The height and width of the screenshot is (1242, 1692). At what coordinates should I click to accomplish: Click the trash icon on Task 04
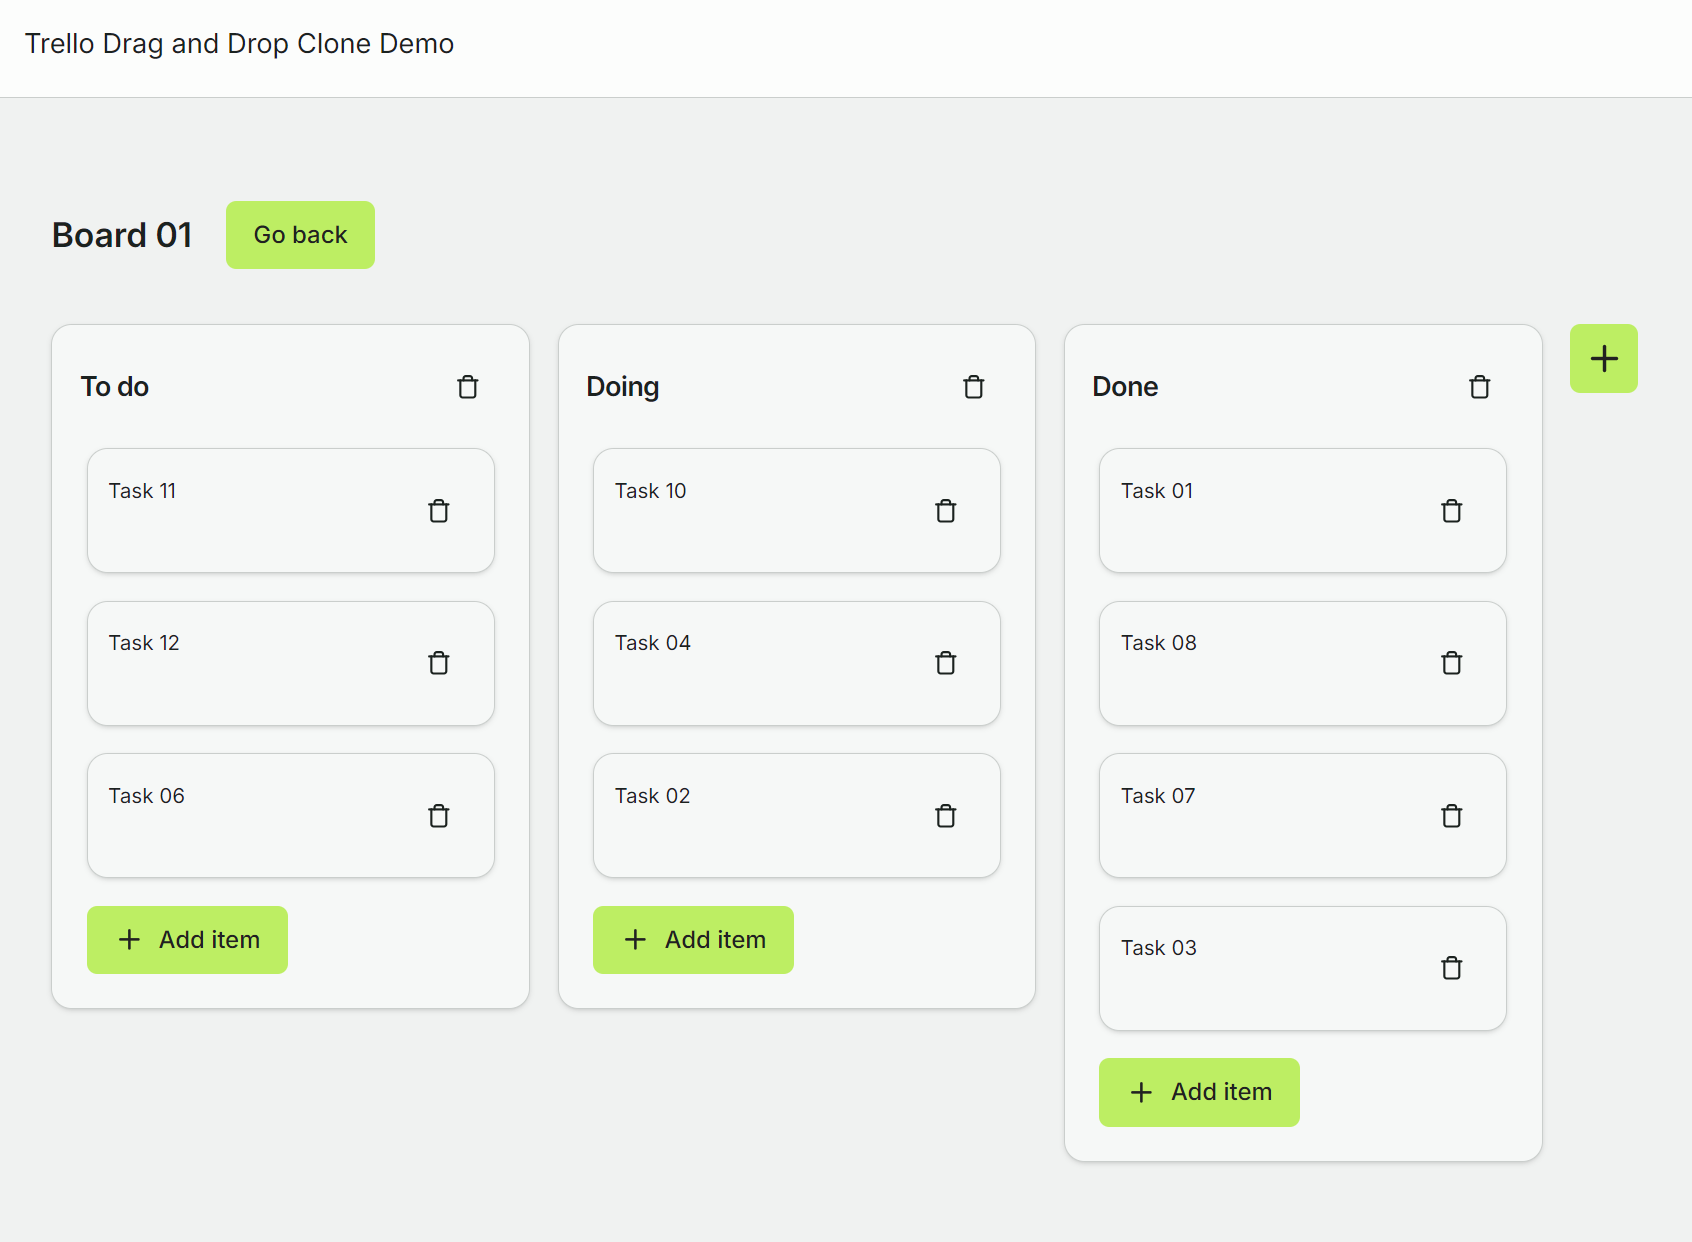pyautogui.click(x=946, y=663)
